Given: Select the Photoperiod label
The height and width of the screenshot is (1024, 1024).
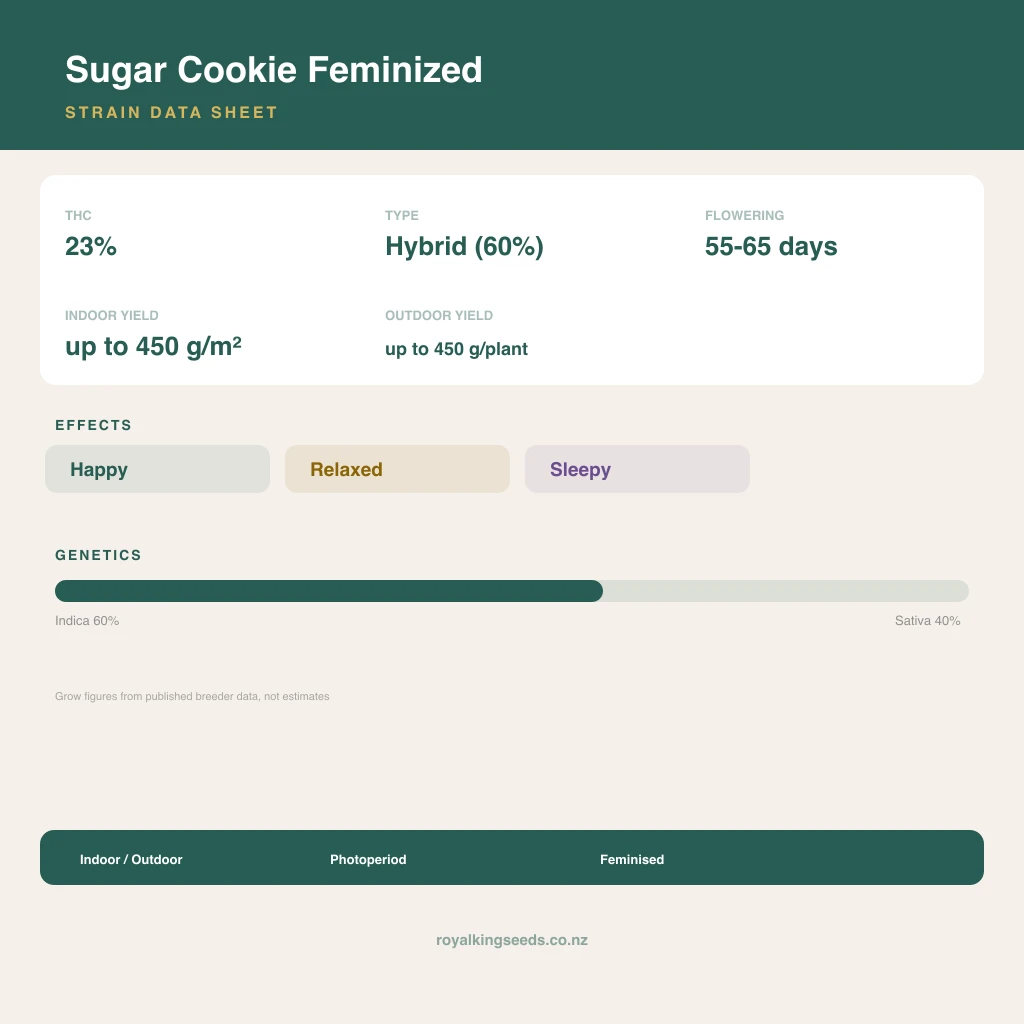Looking at the screenshot, I should (x=368, y=859).
